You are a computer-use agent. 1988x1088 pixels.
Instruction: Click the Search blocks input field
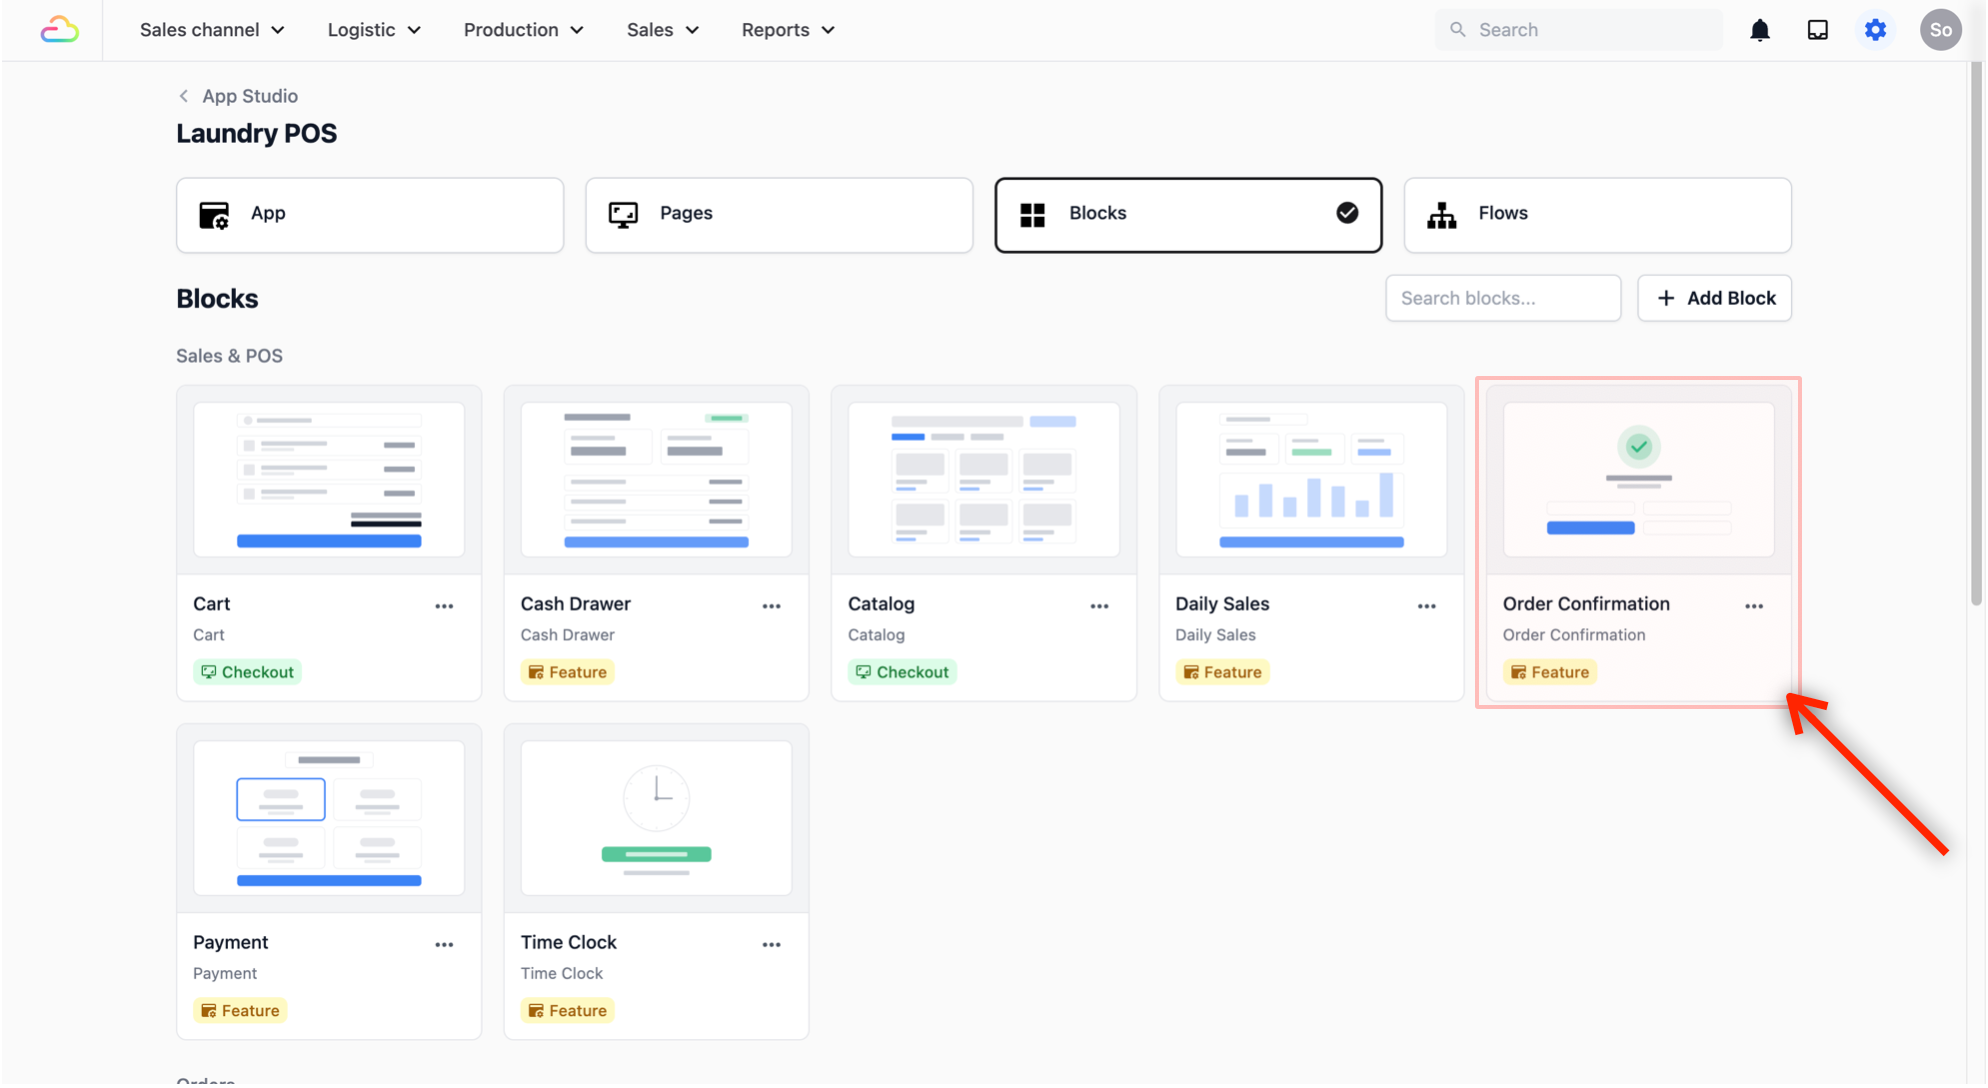(x=1502, y=298)
